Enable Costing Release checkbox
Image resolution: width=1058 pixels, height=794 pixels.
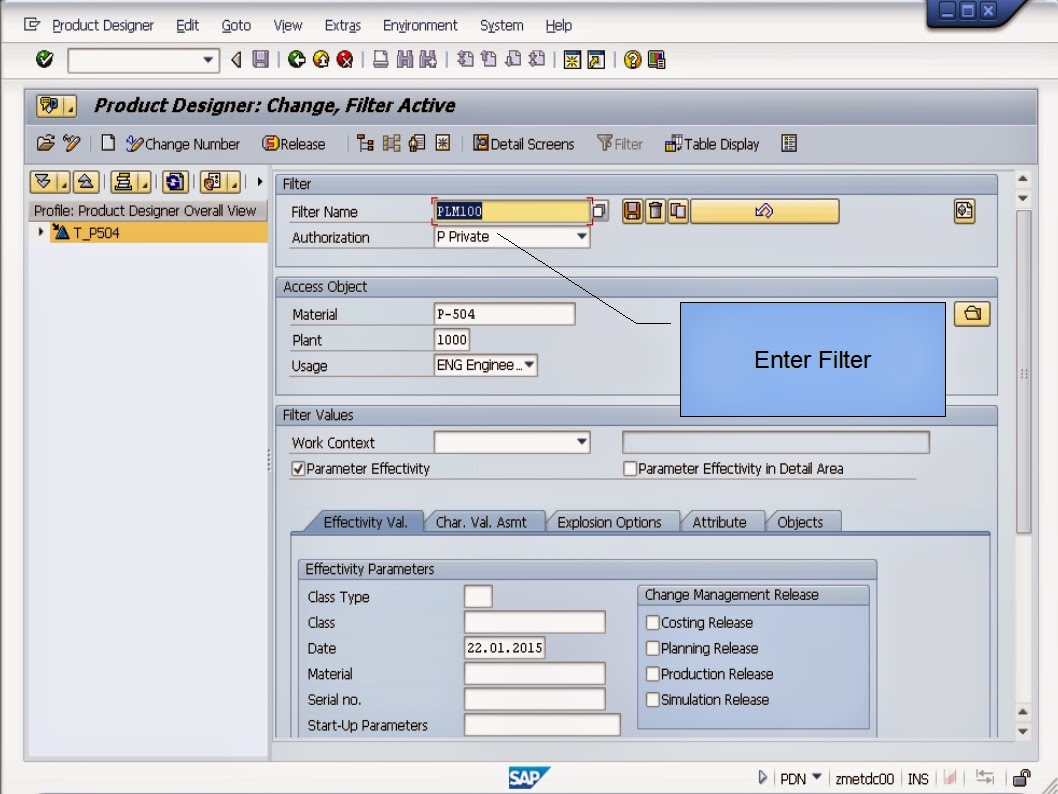coord(653,622)
